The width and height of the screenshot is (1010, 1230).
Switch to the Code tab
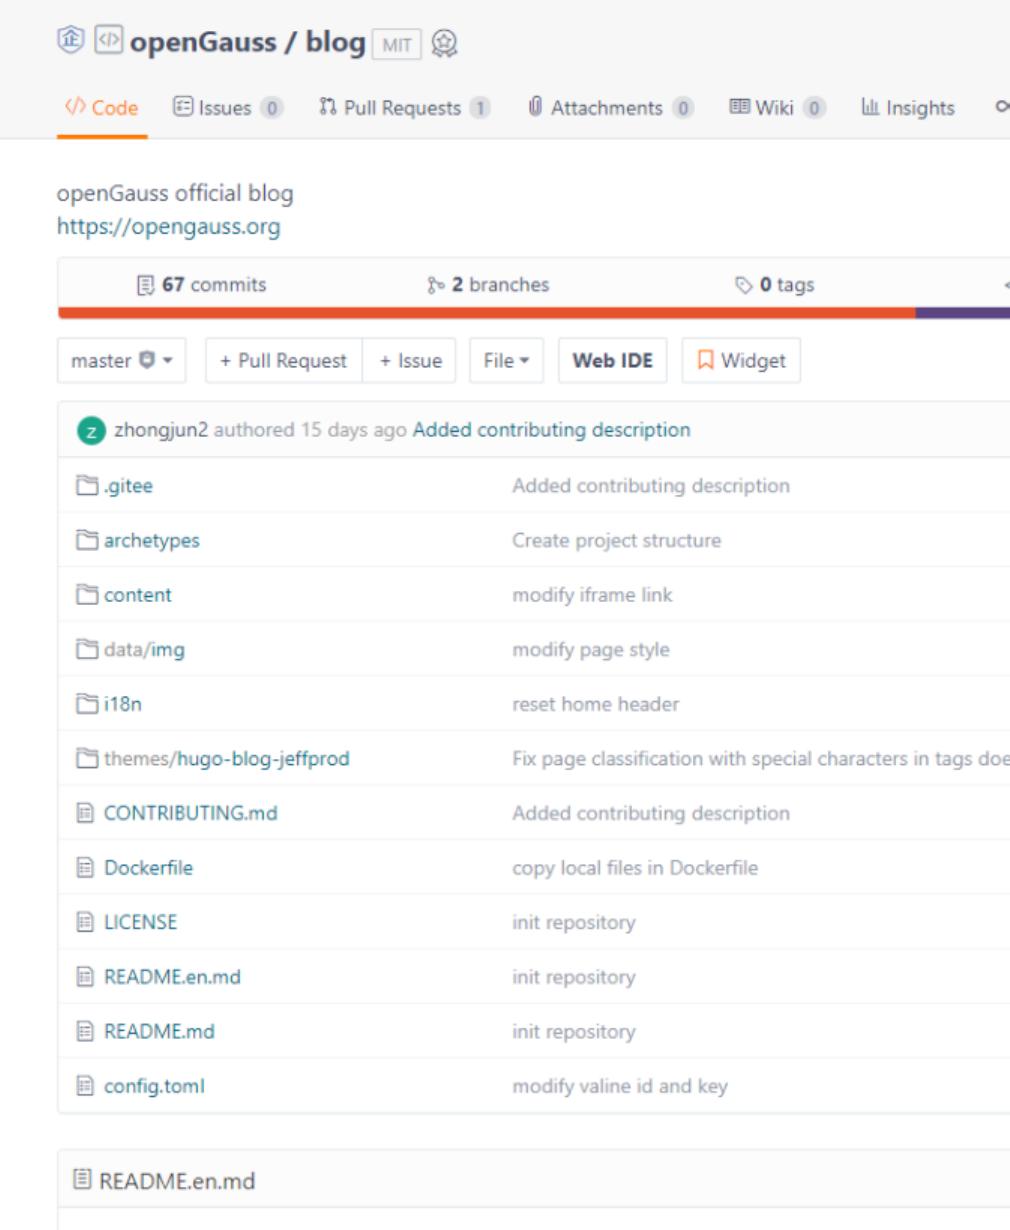tap(101, 108)
